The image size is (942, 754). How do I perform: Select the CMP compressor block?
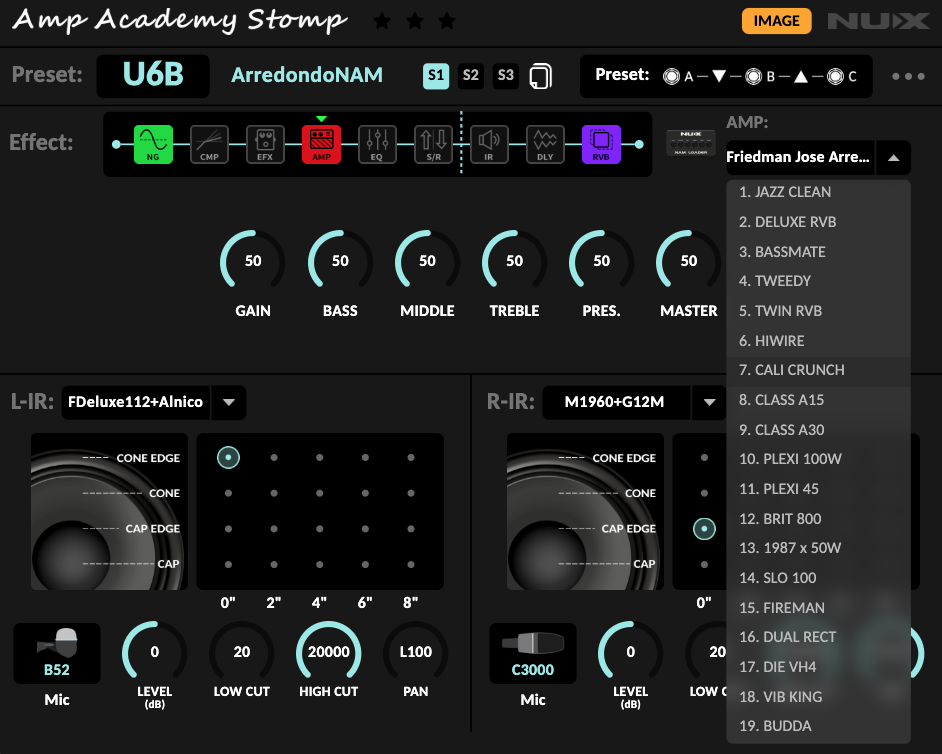click(209, 144)
